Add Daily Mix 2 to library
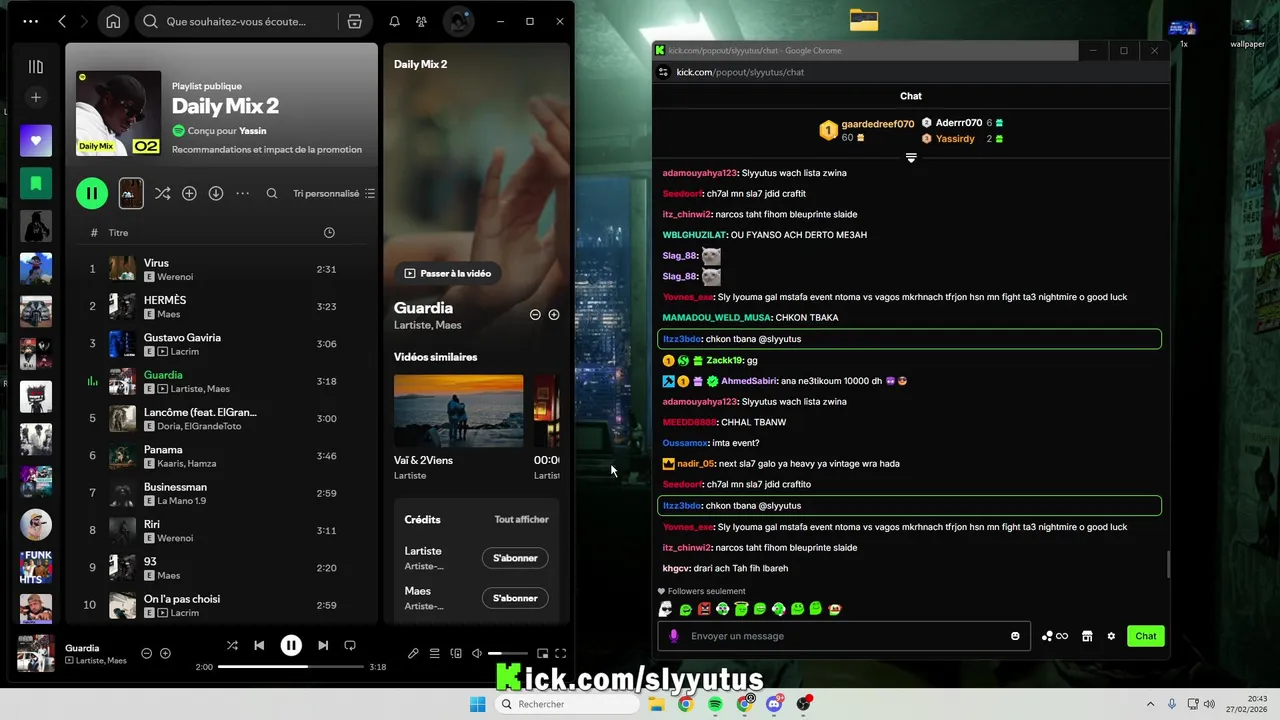The width and height of the screenshot is (1280, 720). coord(189,193)
